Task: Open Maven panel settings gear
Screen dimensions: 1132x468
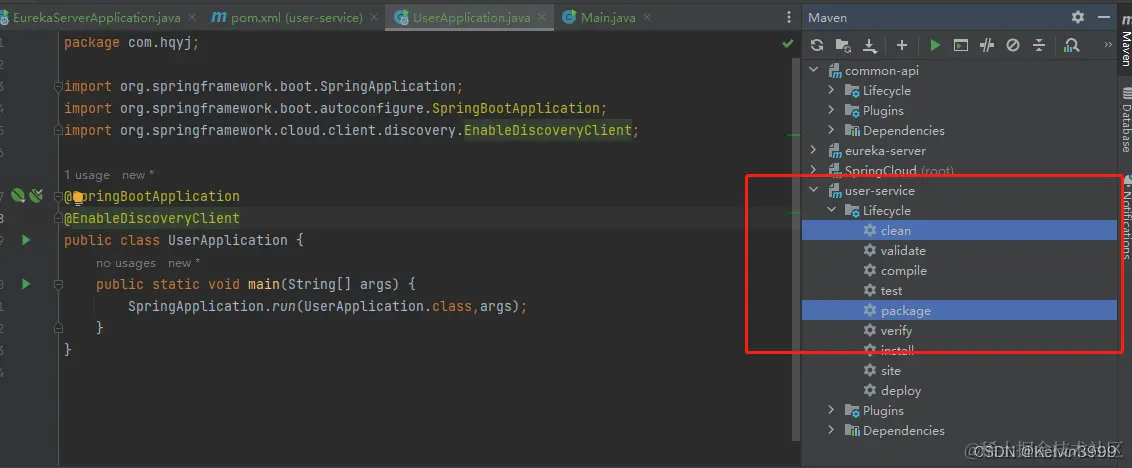Action: [1078, 17]
